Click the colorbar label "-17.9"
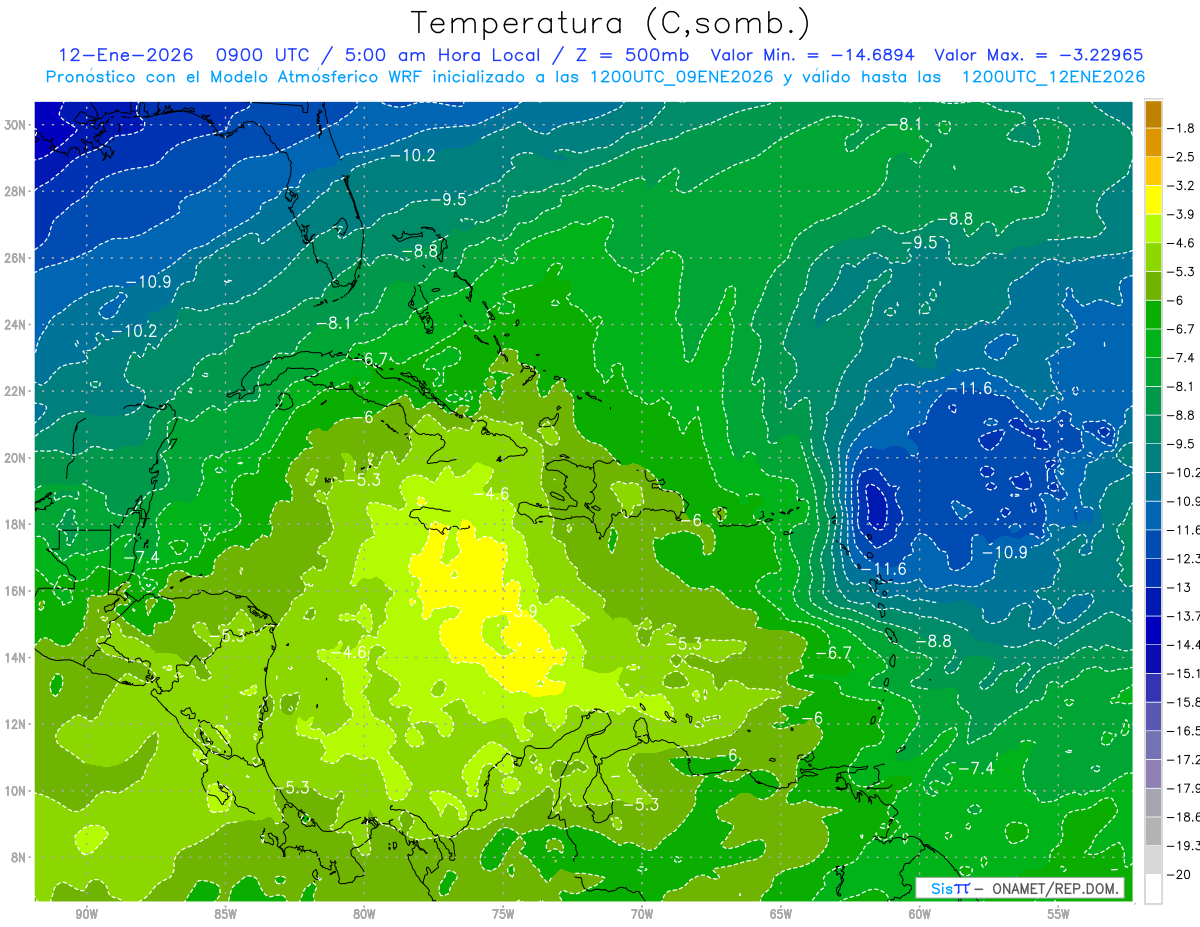Image resolution: width=1200 pixels, height=927 pixels. 1186,788
